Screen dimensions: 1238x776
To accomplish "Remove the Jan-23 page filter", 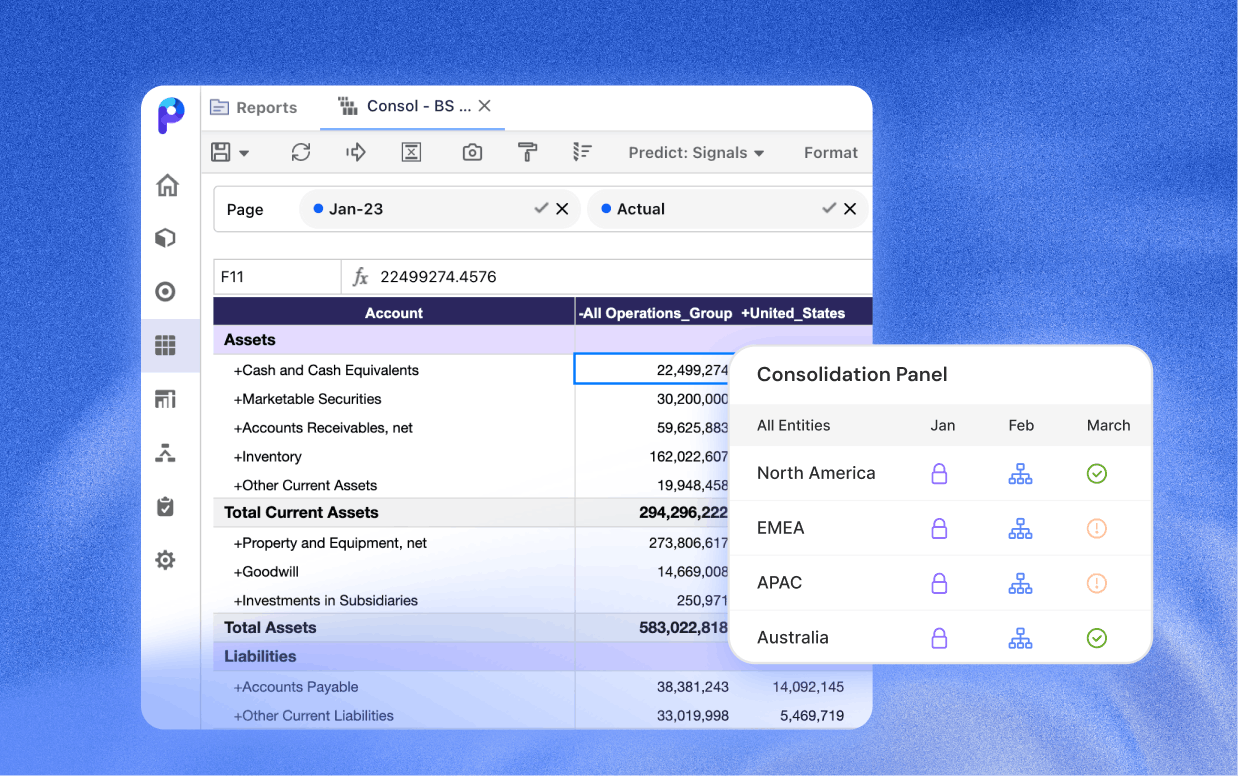I will point(562,209).
